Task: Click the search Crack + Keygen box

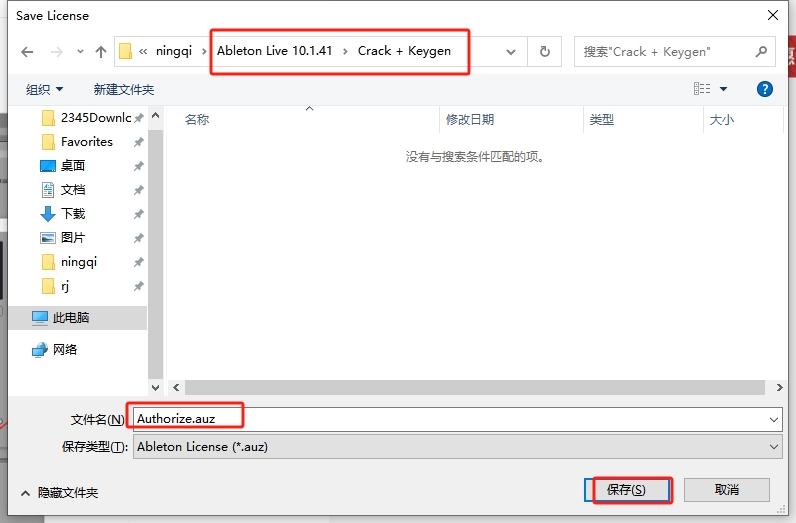Action: coord(674,52)
